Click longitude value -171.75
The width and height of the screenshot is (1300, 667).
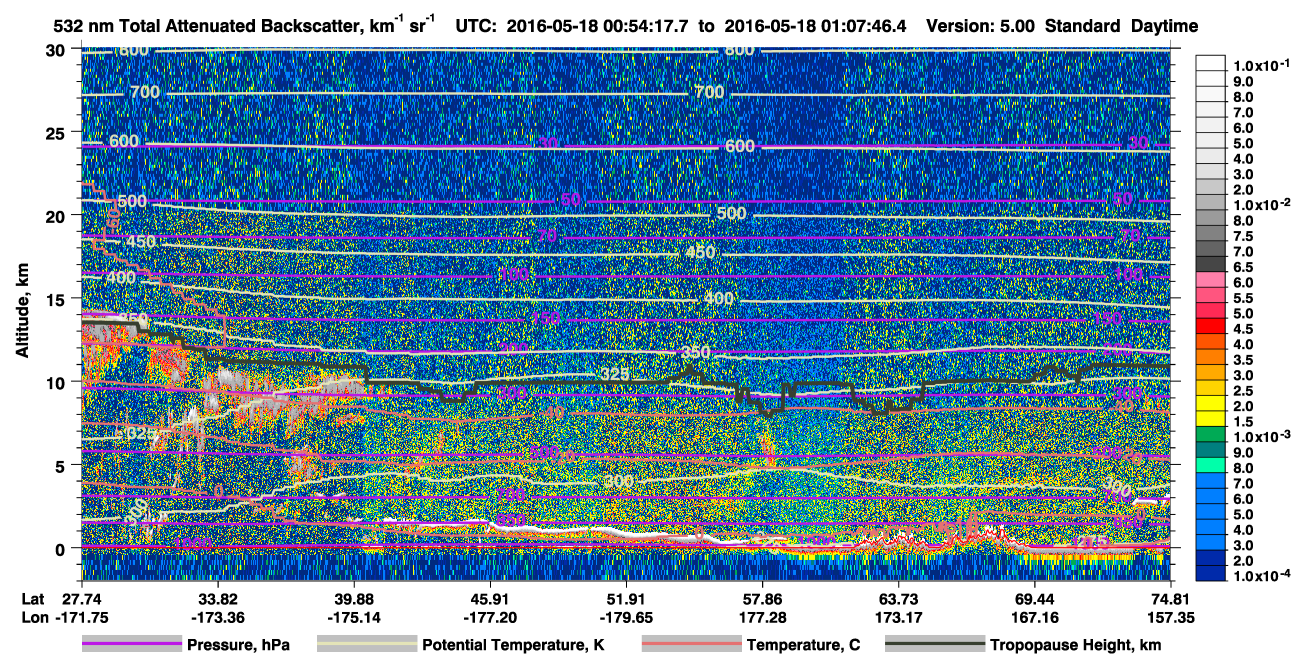[80, 618]
